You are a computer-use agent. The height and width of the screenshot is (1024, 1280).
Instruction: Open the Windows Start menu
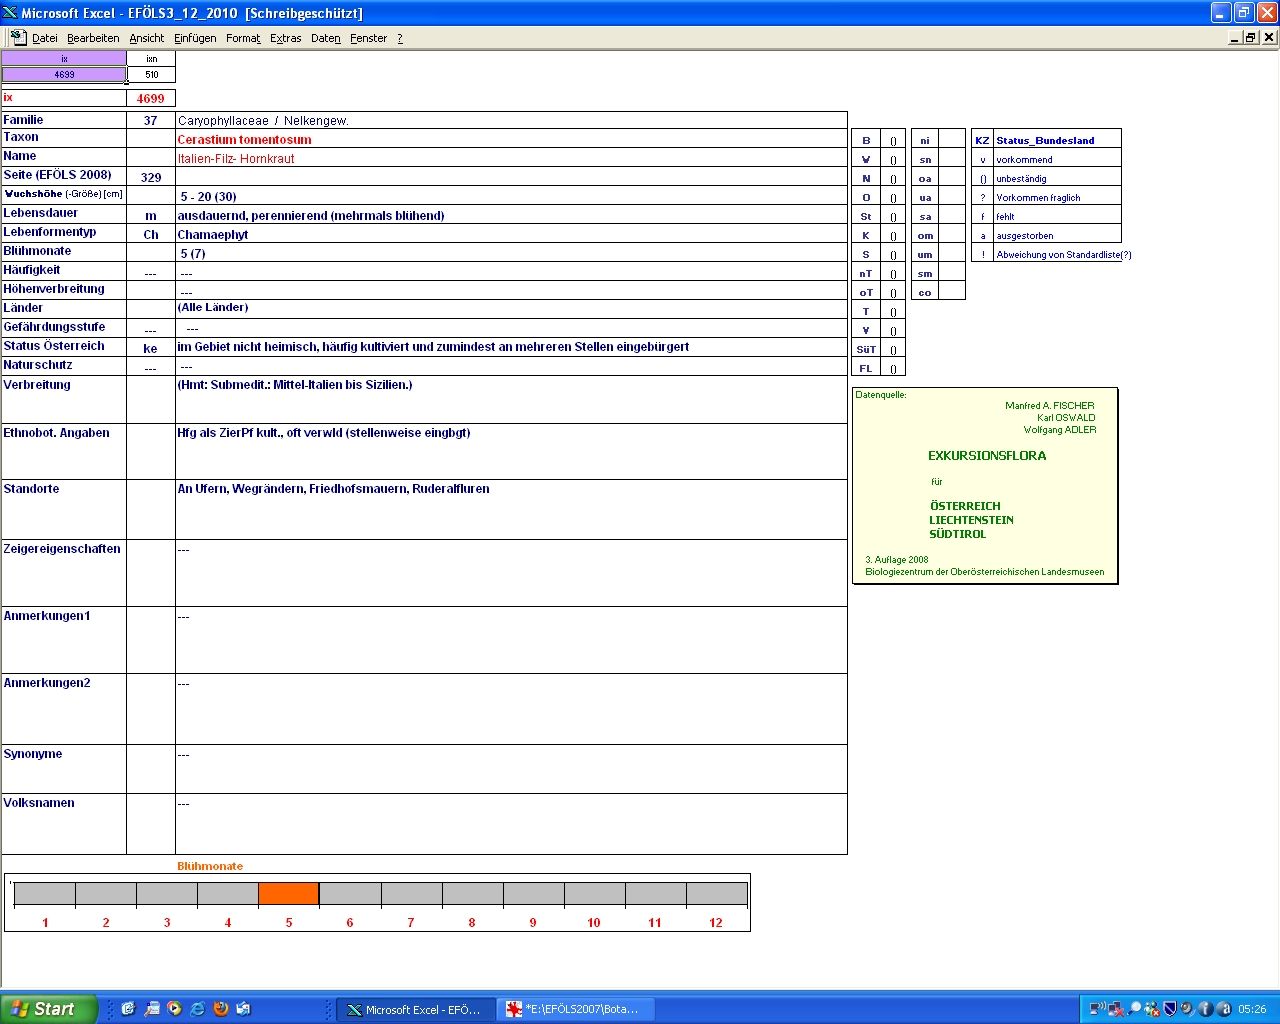[x=49, y=1009]
